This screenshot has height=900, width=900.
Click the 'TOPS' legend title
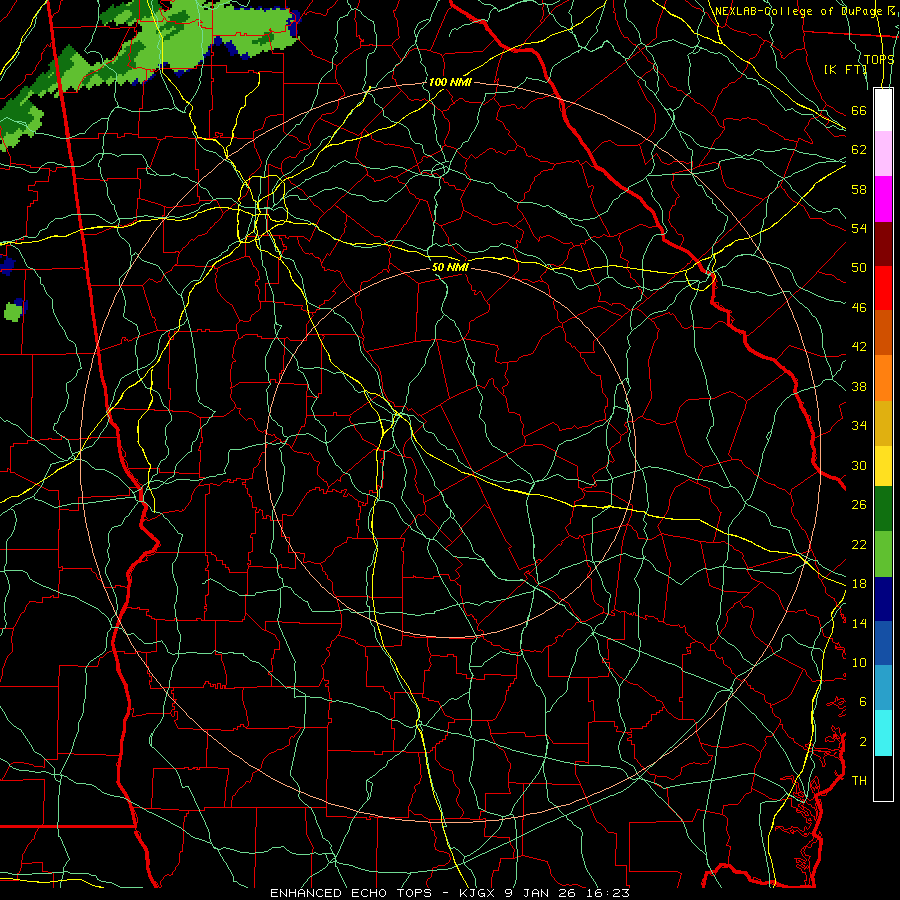click(879, 59)
